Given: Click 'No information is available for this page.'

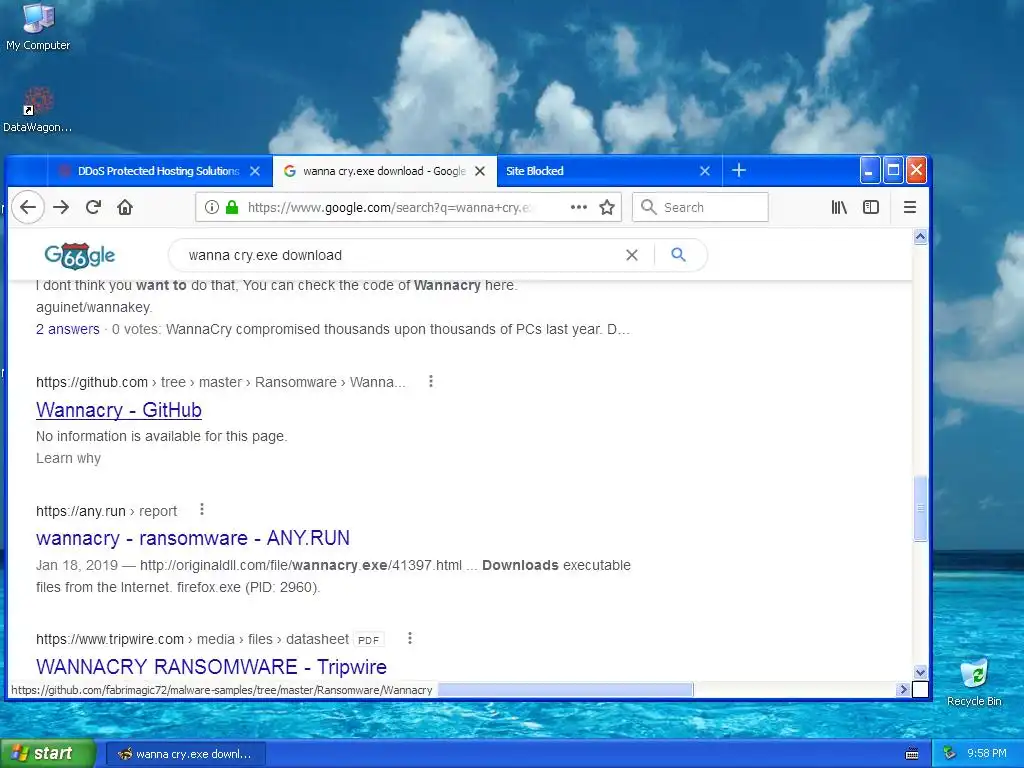Looking at the screenshot, I should pos(161,436).
